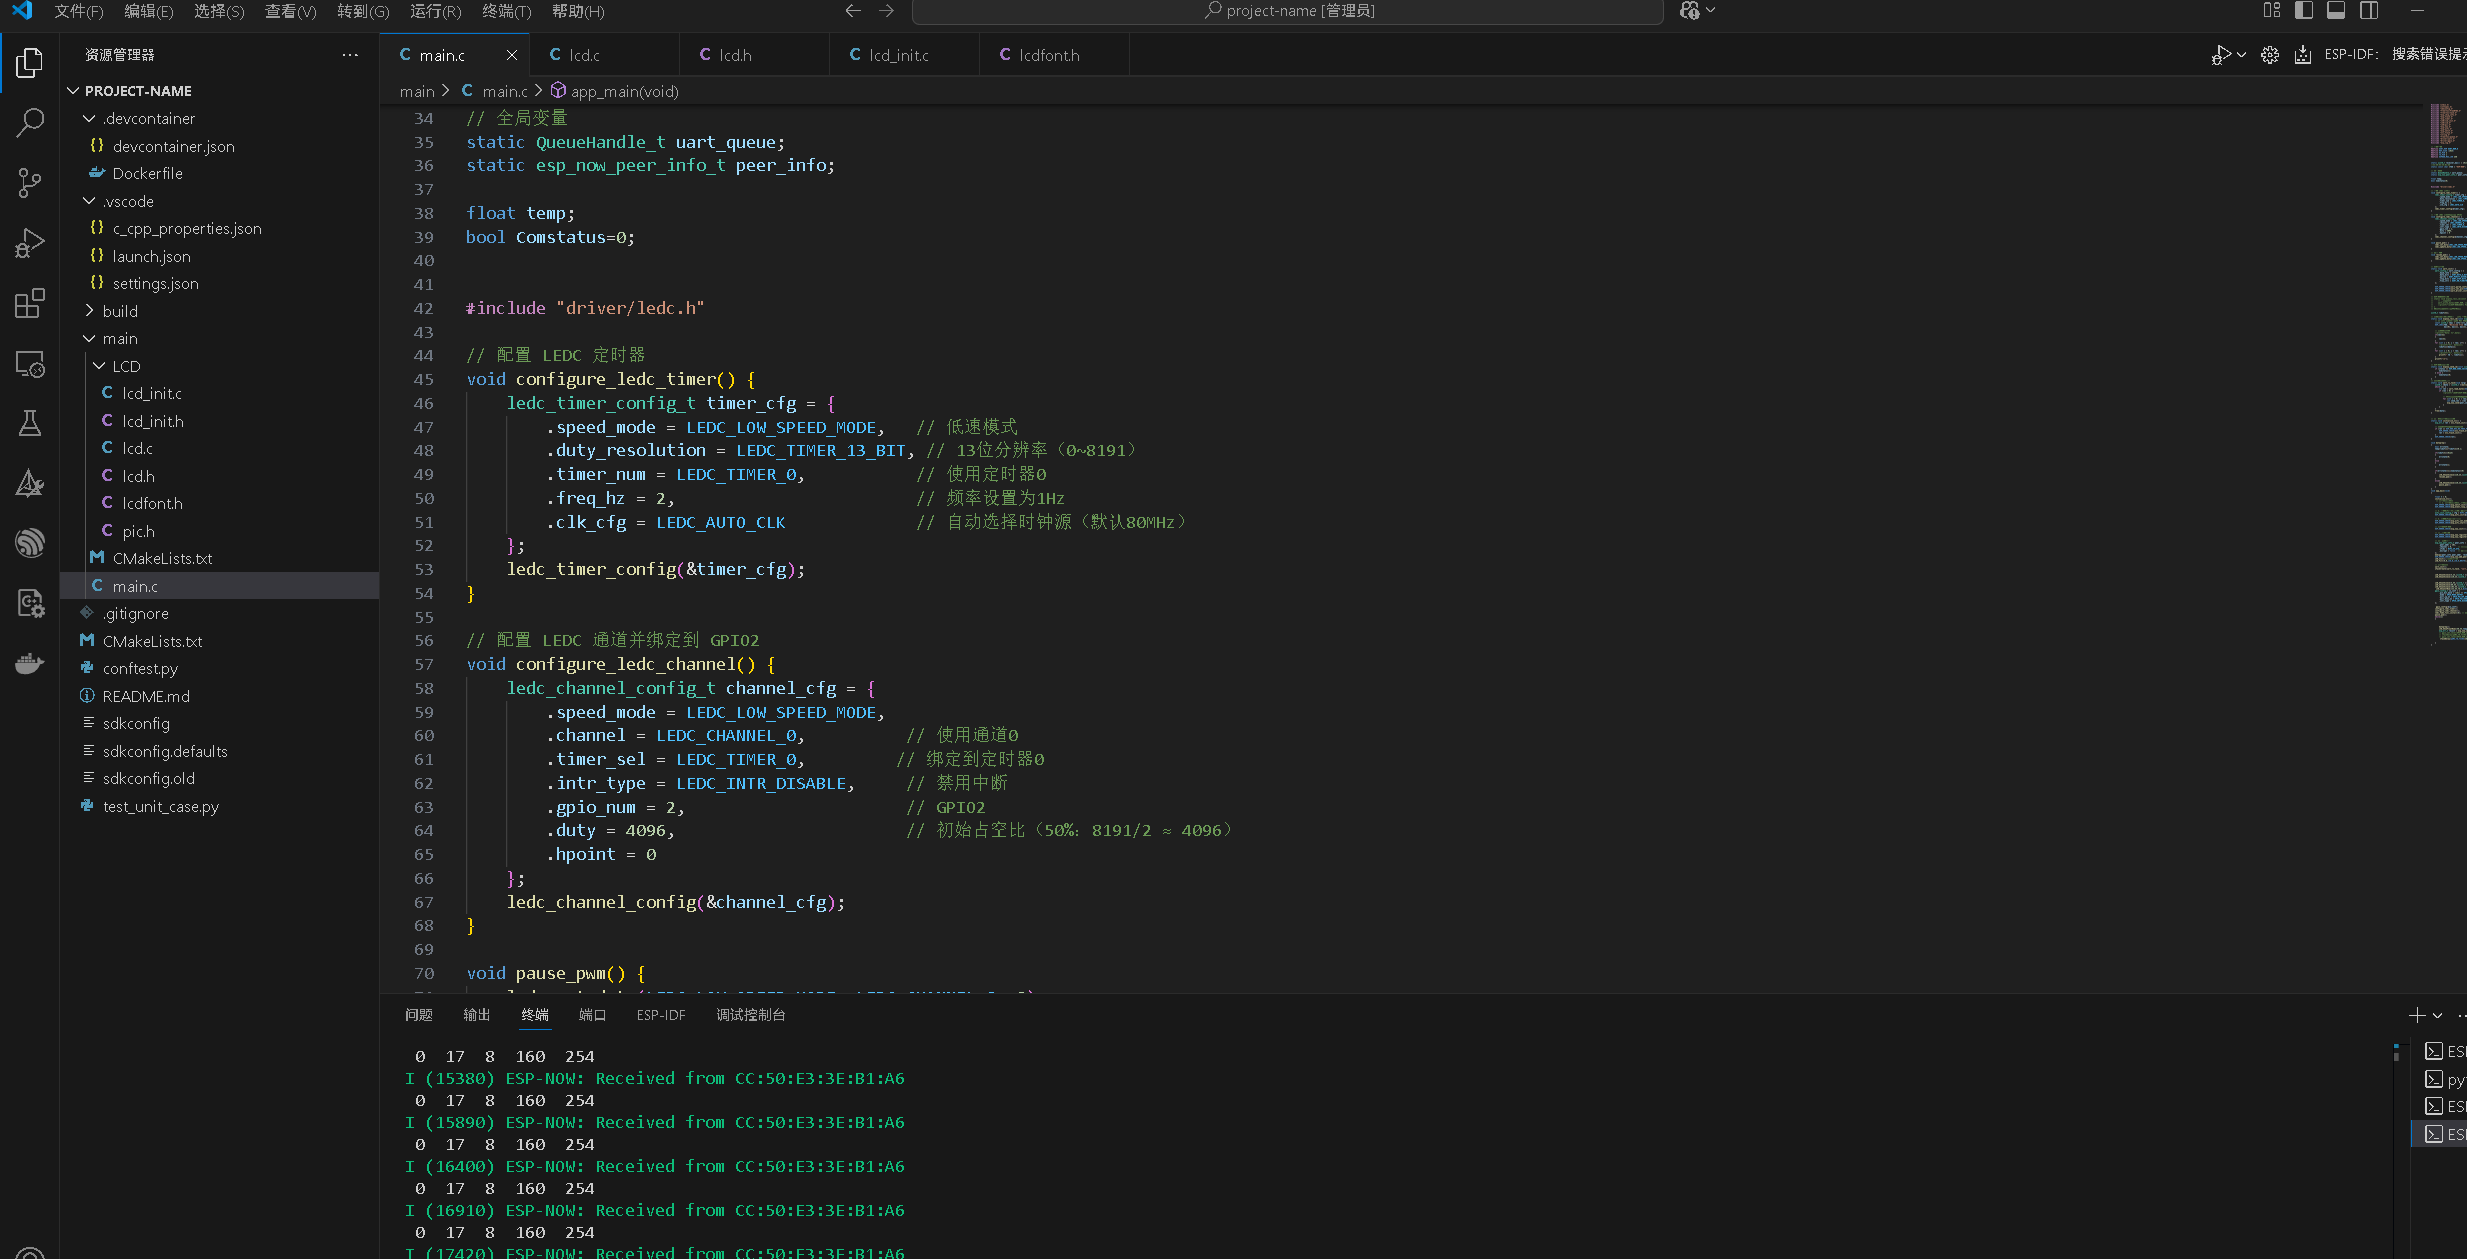Viewport: 2467px width, 1259px height.
Task: Open Explorer panel more actions ellipsis
Action: [350, 55]
